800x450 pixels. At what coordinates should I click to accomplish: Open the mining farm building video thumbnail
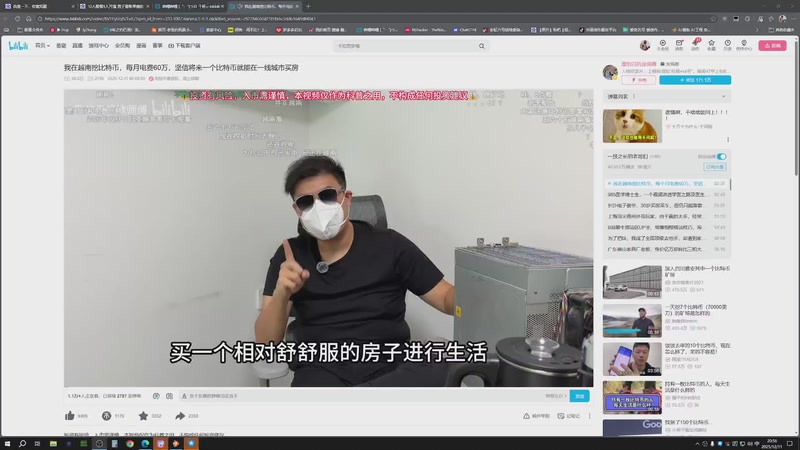(632, 282)
